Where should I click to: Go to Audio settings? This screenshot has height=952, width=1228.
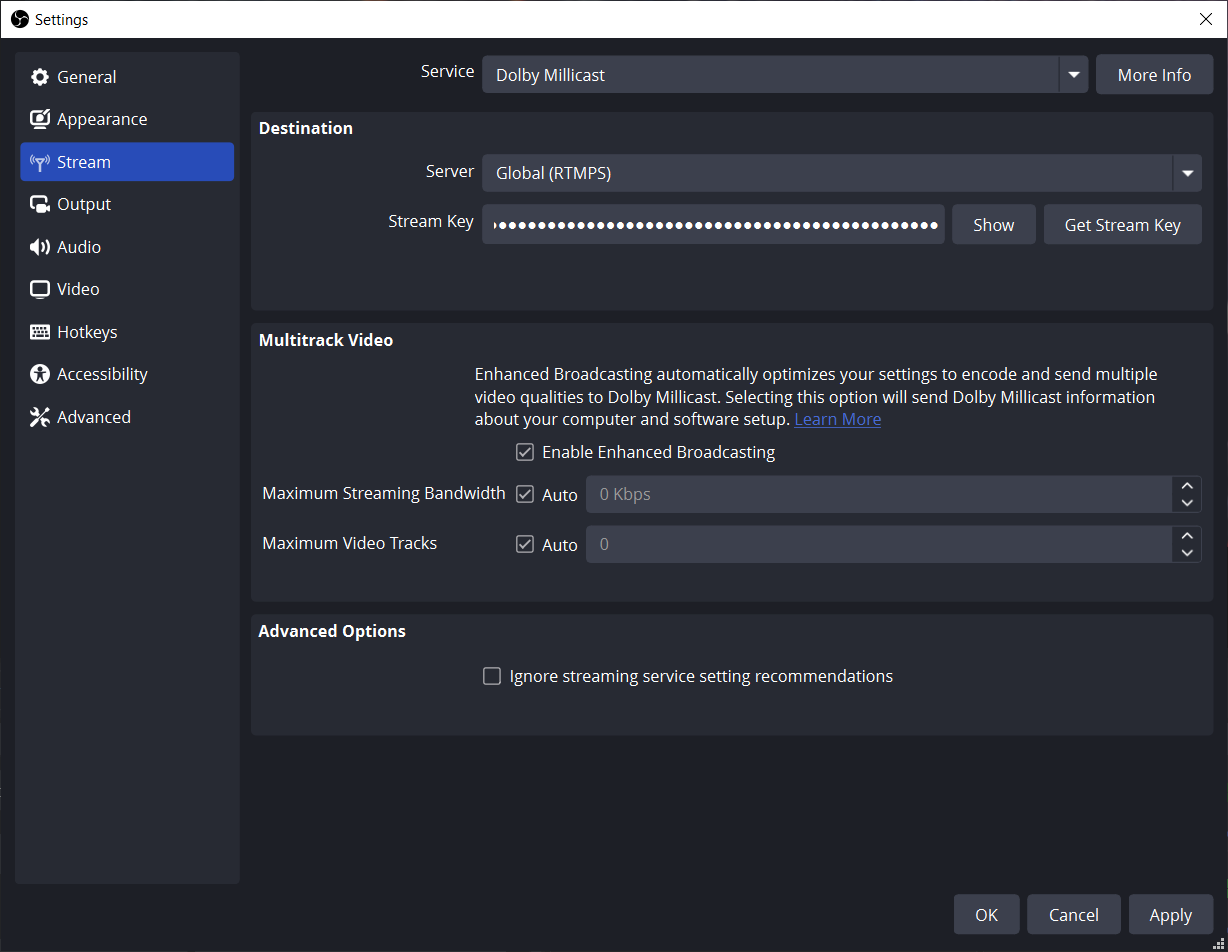[x=127, y=247]
